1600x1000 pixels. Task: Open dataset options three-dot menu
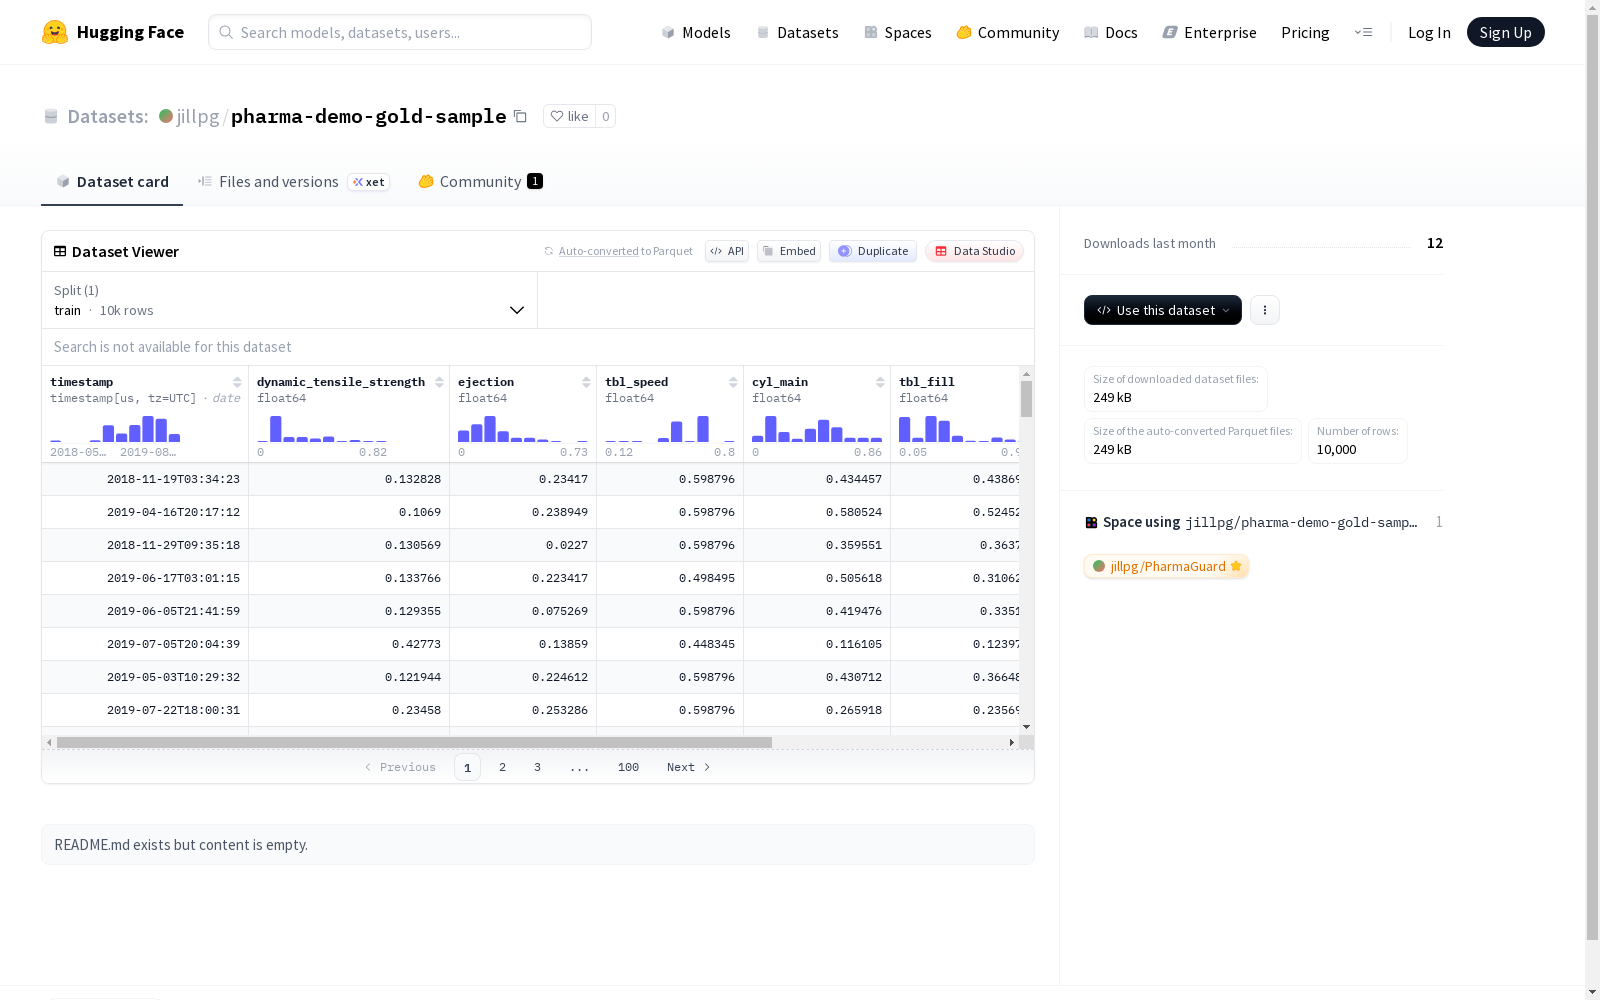pyautogui.click(x=1265, y=310)
